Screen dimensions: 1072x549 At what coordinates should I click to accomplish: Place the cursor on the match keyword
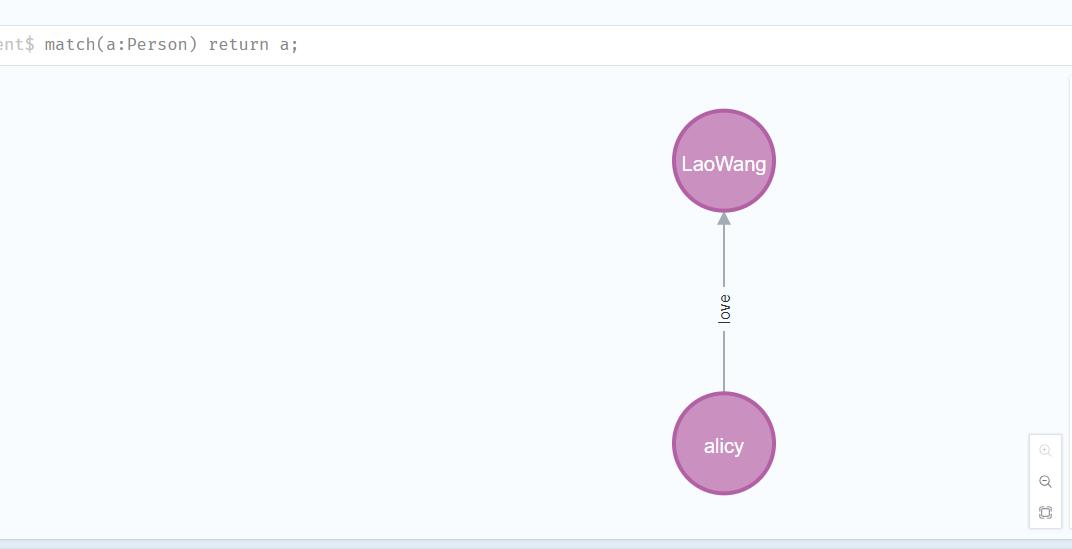click(70, 45)
